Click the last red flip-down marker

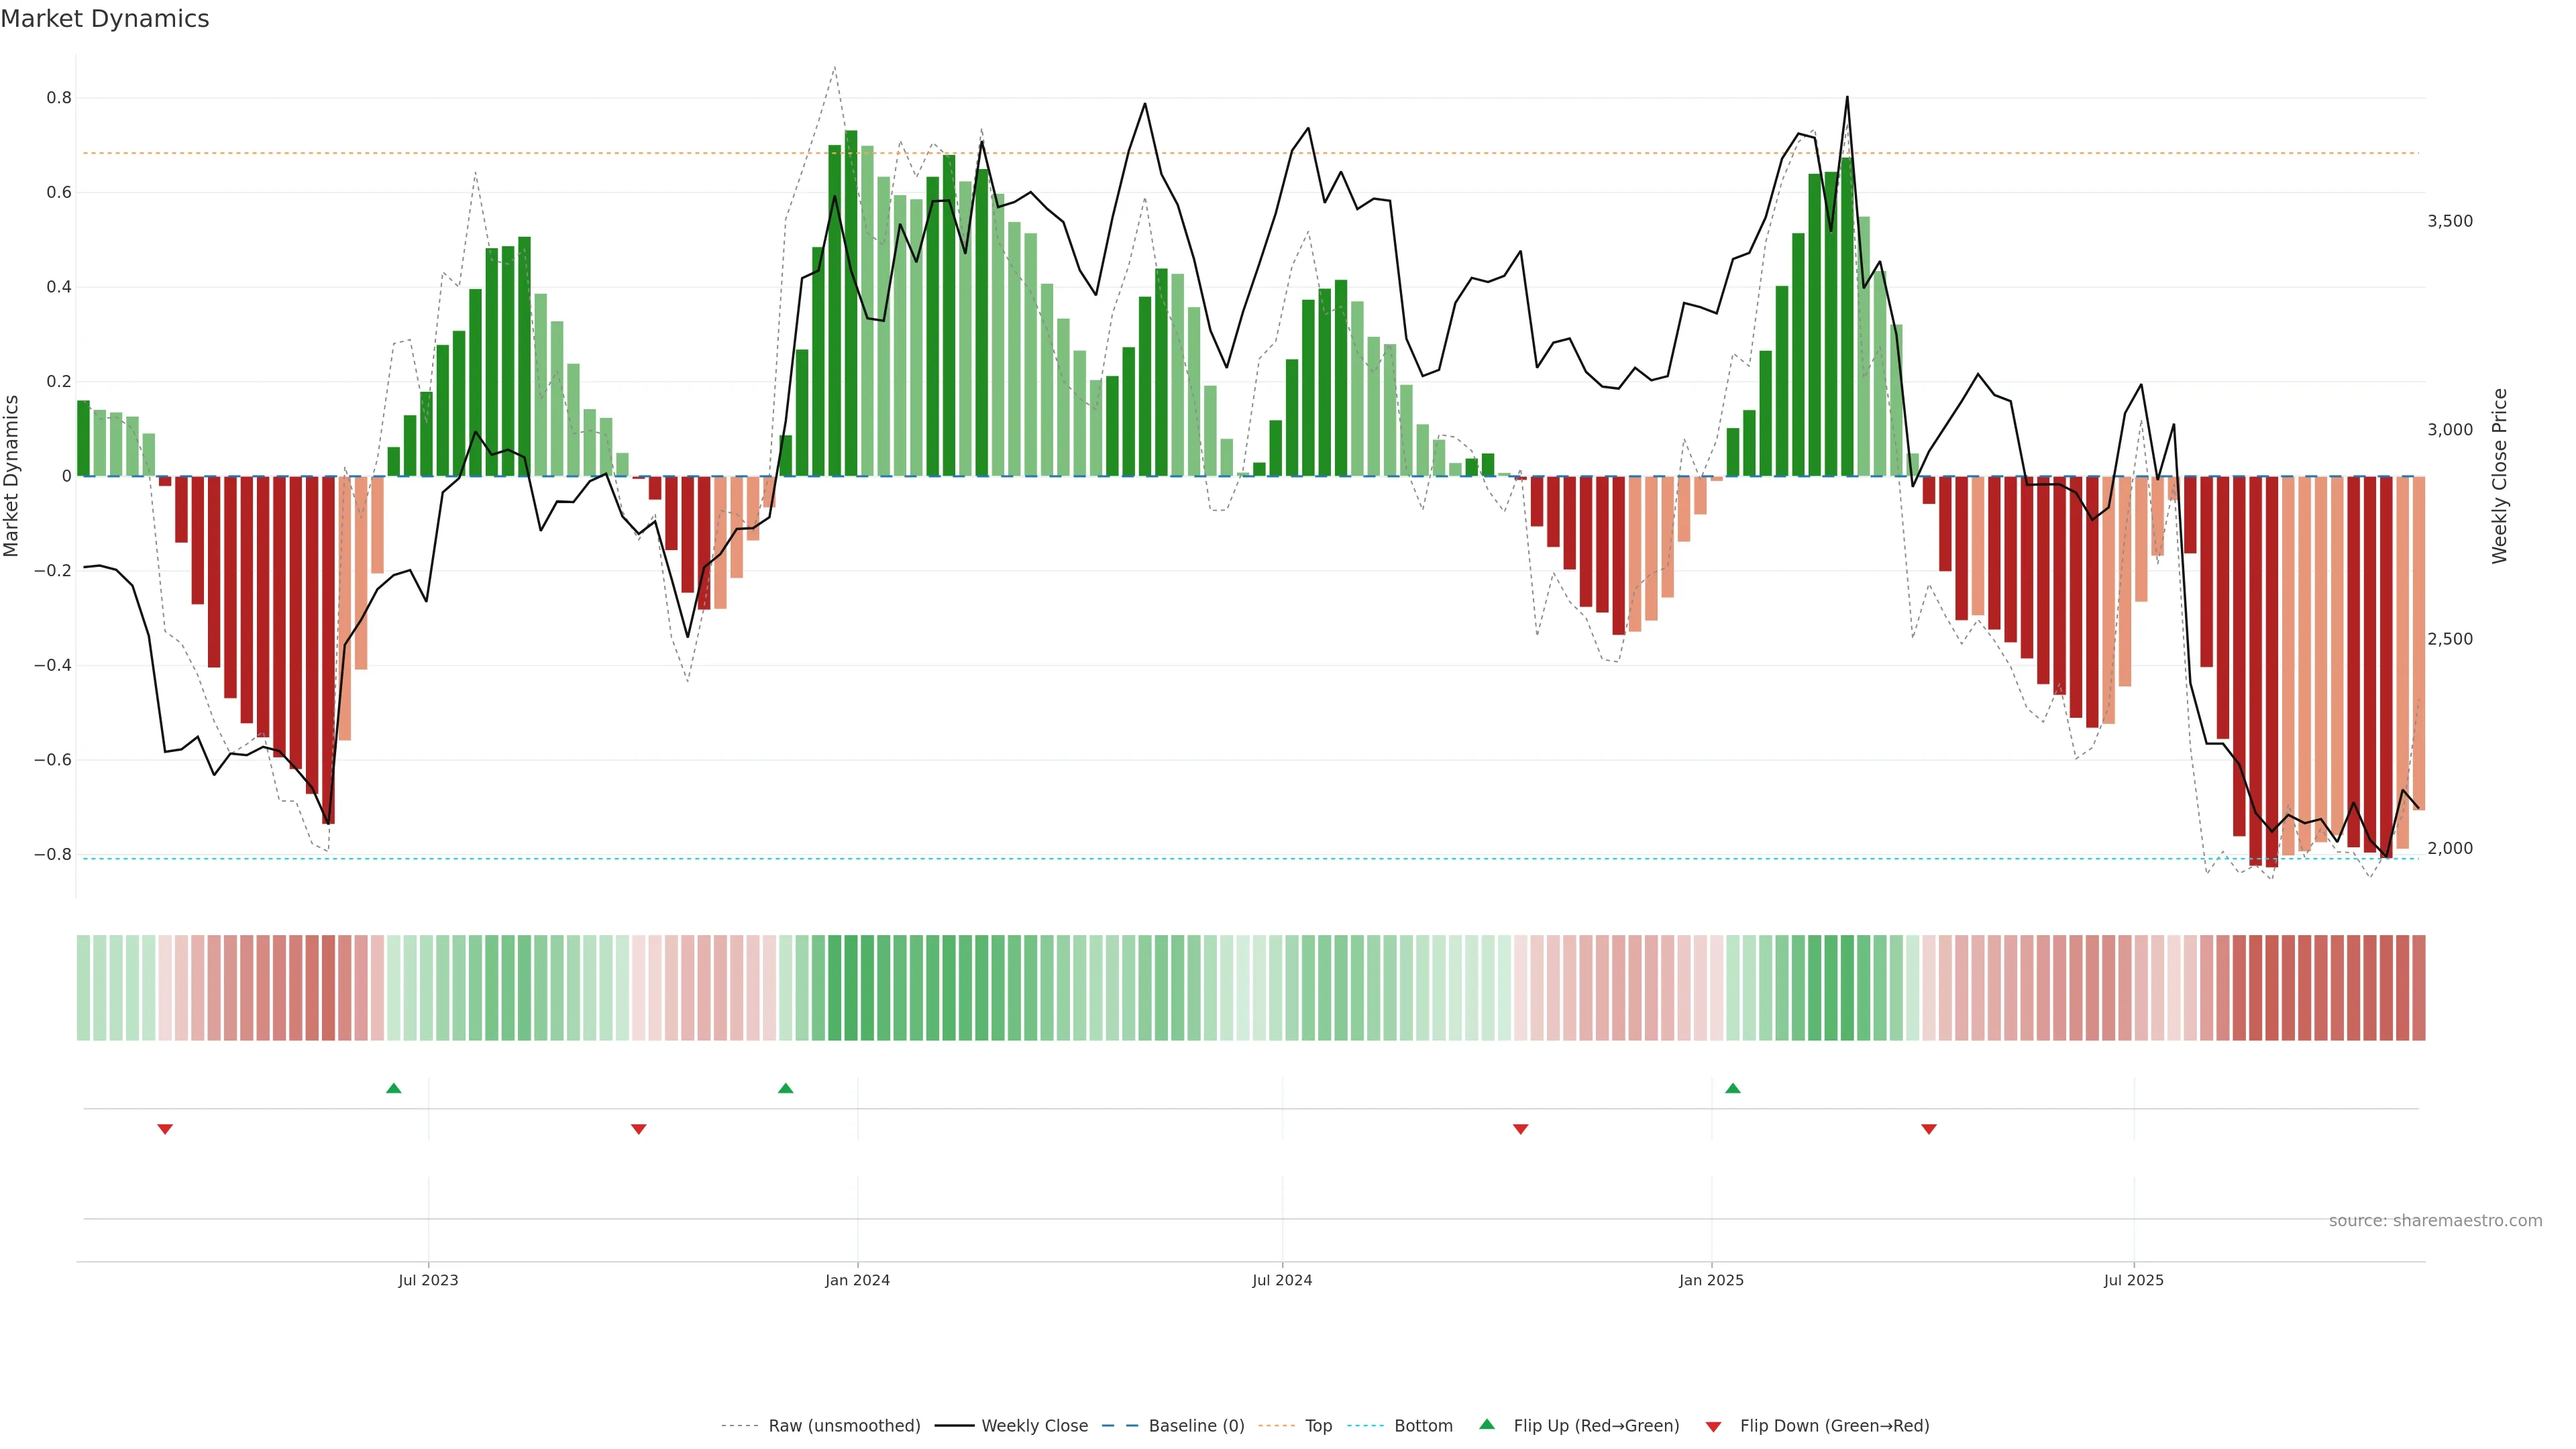point(1929,1129)
